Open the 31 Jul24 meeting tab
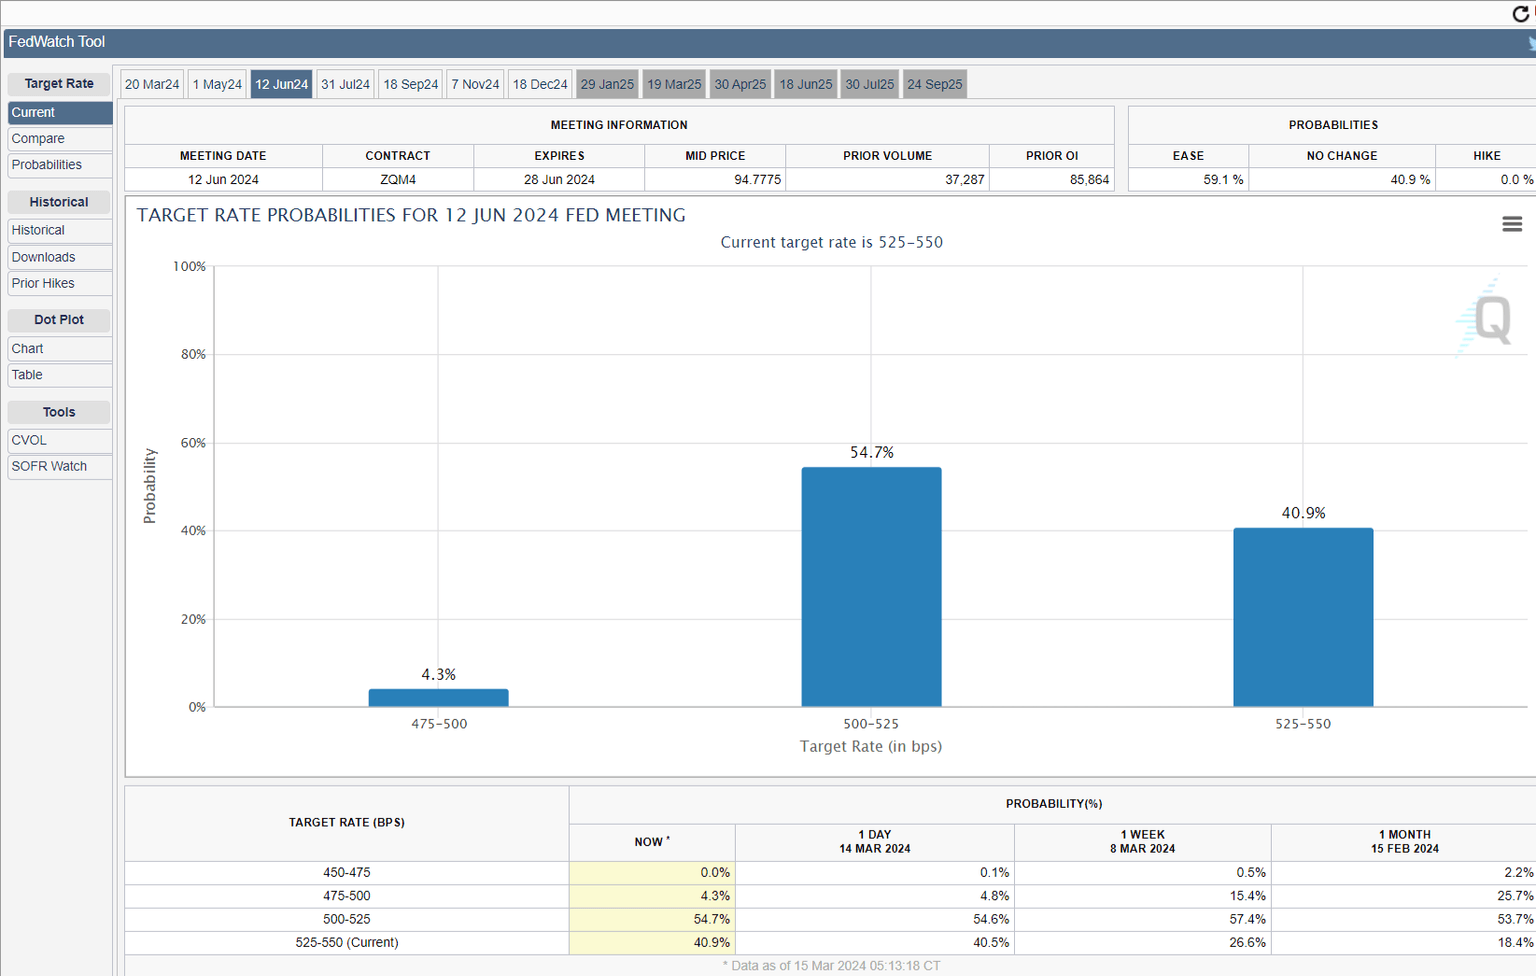1536x976 pixels. 345,84
